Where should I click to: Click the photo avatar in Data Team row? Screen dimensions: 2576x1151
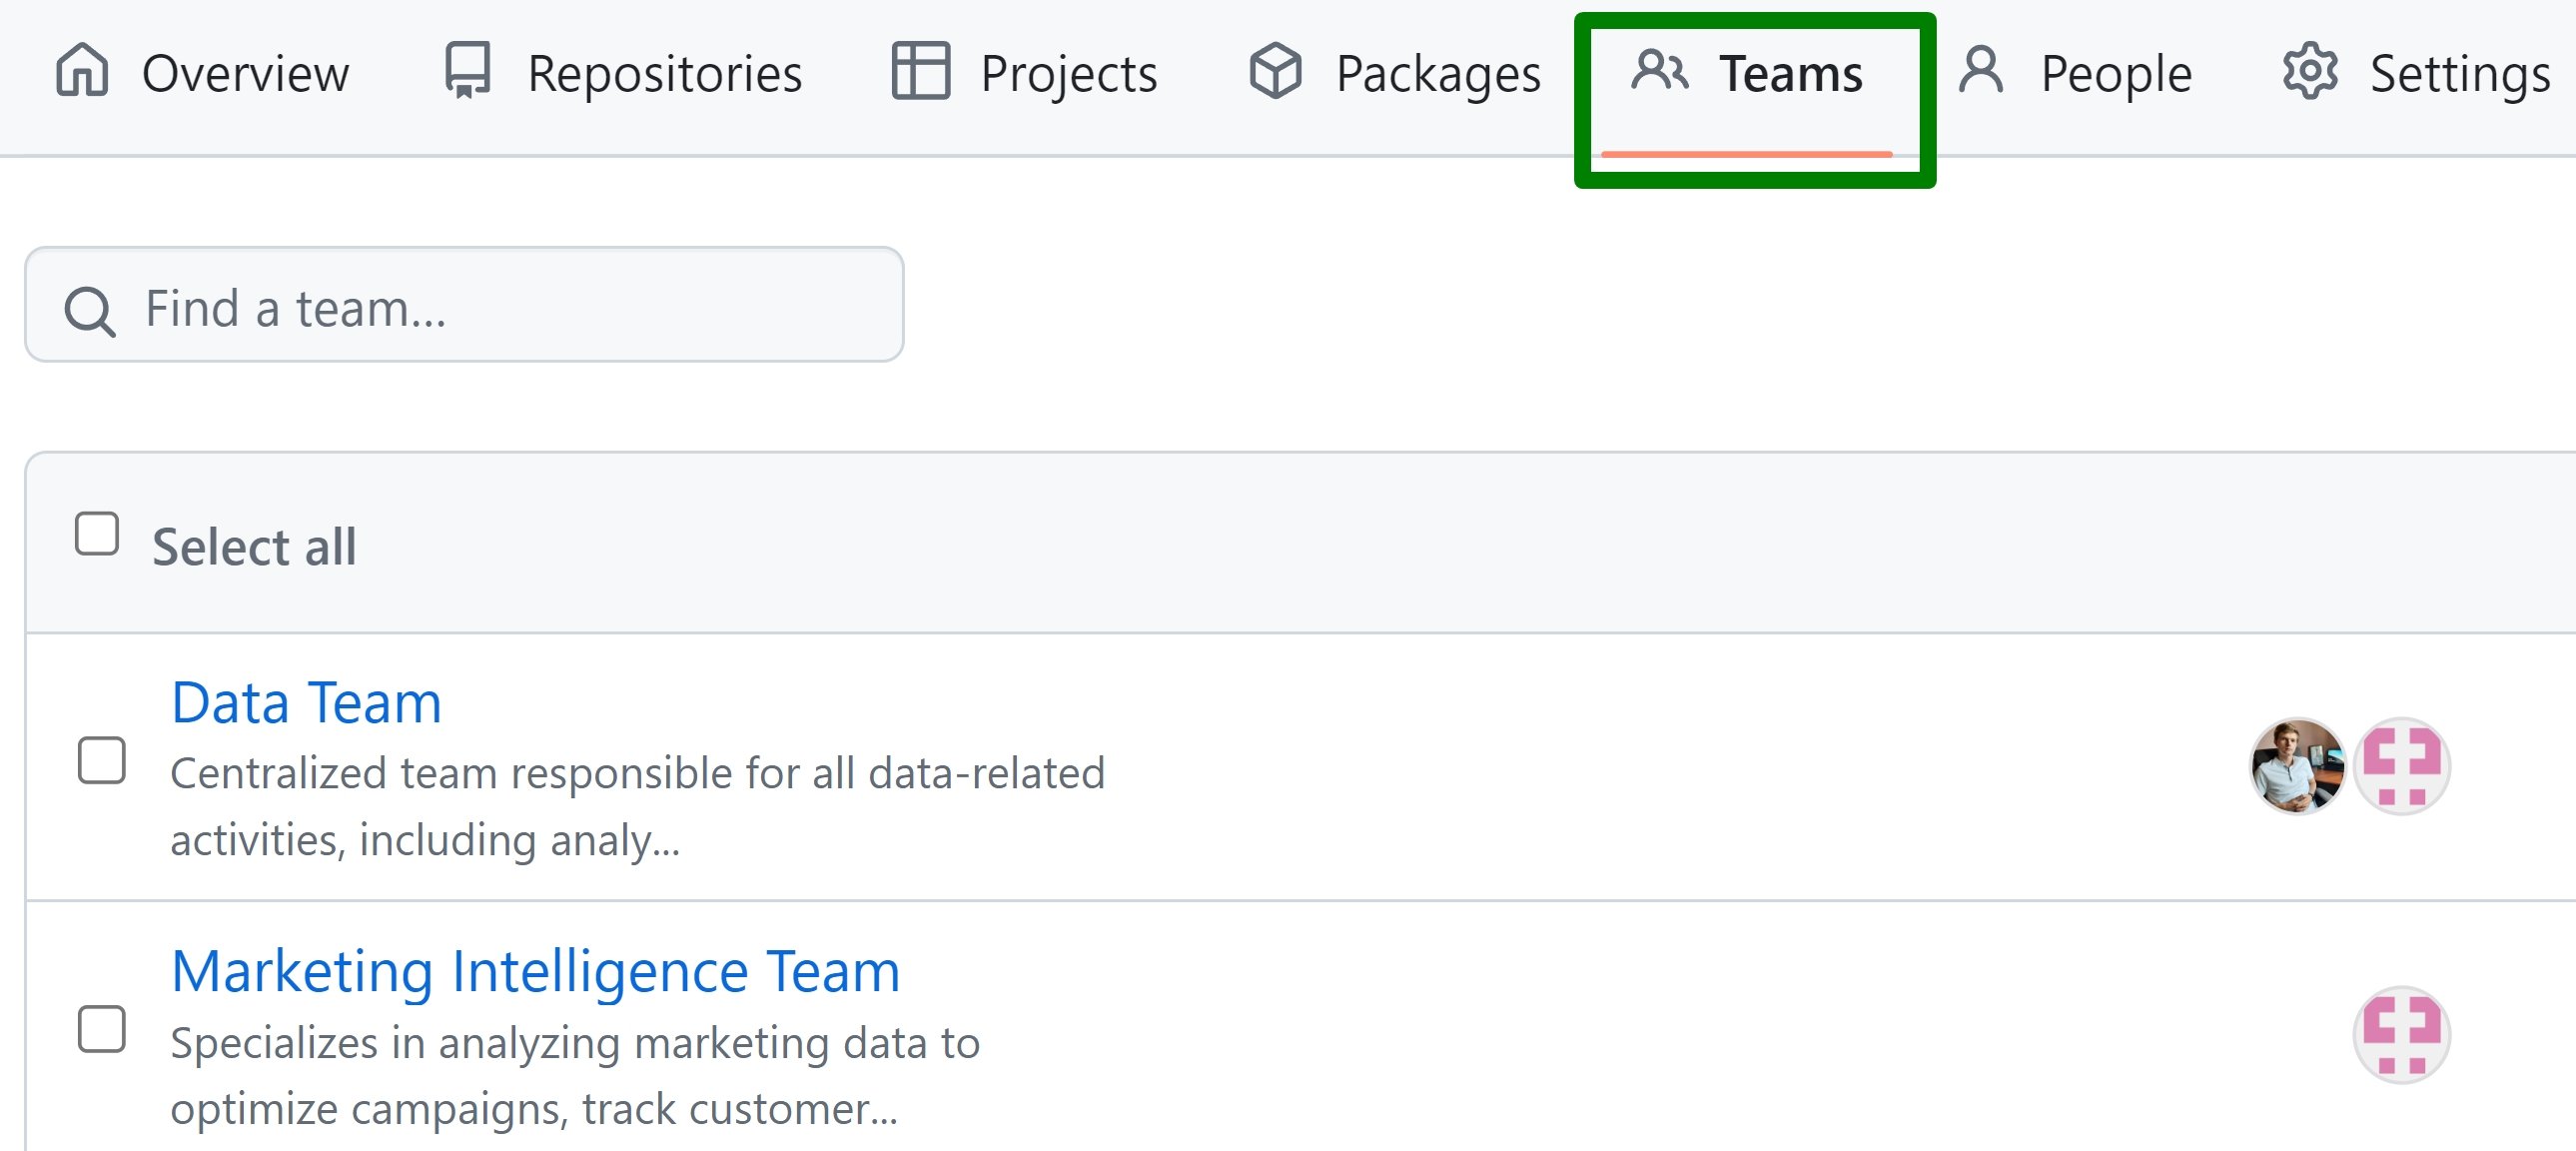point(2297,766)
